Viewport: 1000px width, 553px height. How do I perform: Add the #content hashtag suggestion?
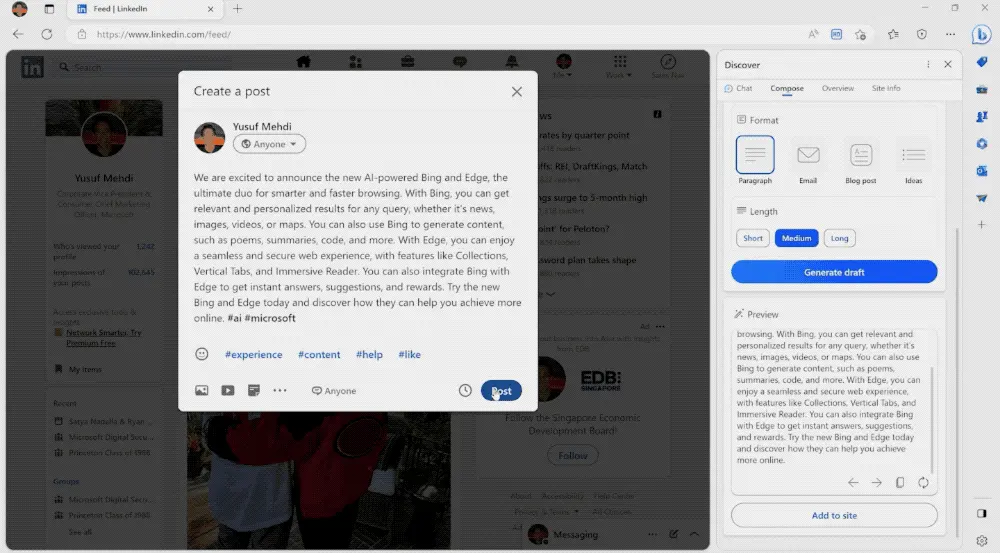[x=319, y=355]
